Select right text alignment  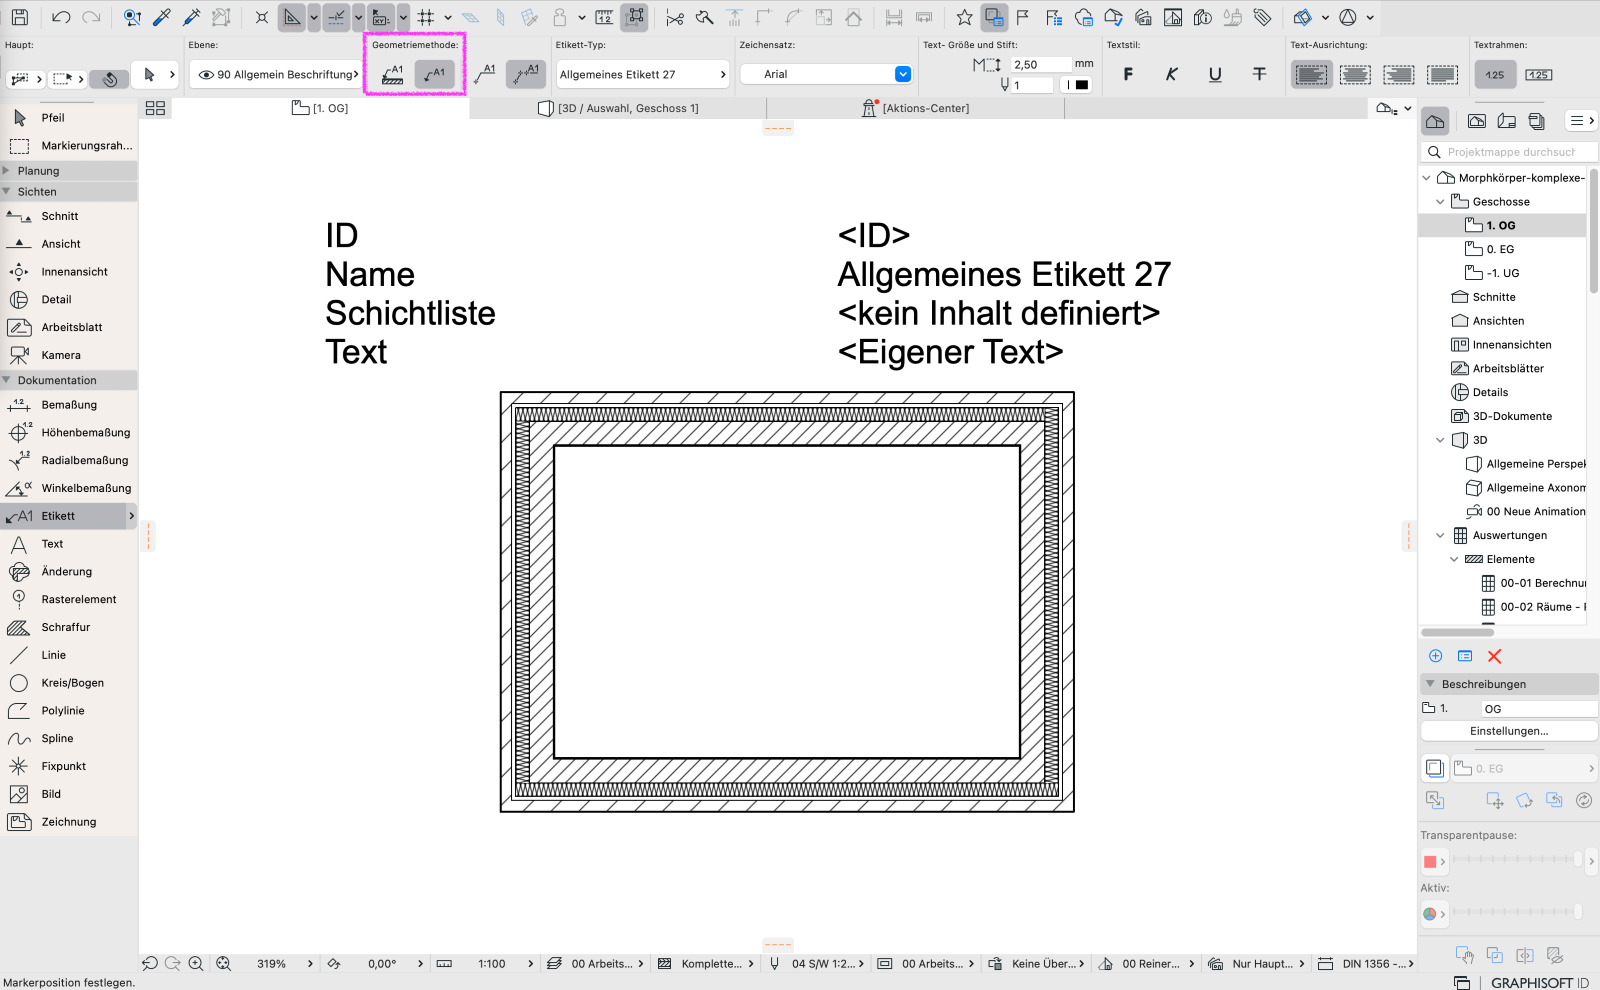pos(1399,74)
